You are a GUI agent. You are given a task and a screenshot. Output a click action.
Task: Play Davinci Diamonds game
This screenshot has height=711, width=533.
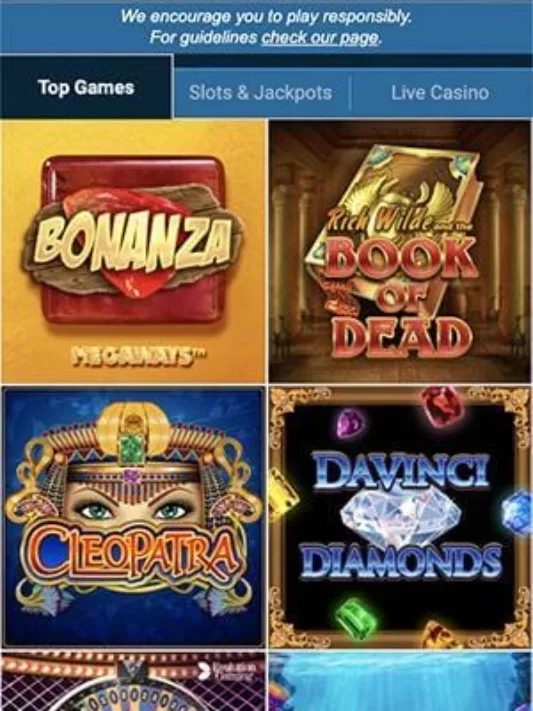399,517
